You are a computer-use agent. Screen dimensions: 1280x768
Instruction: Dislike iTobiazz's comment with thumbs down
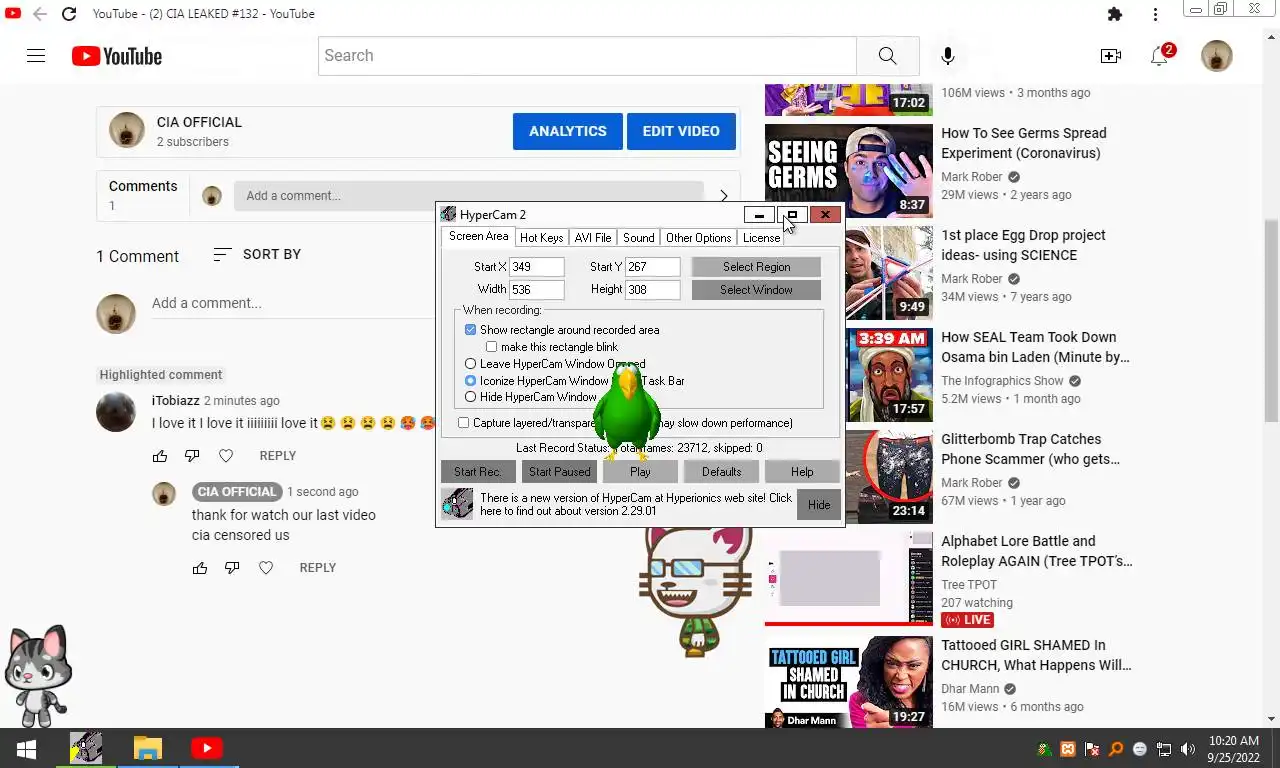point(192,456)
